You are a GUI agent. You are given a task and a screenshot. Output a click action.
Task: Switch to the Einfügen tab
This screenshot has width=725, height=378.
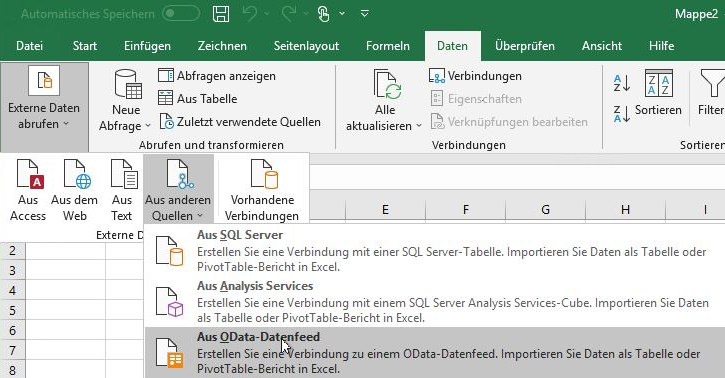click(x=147, y=46)
